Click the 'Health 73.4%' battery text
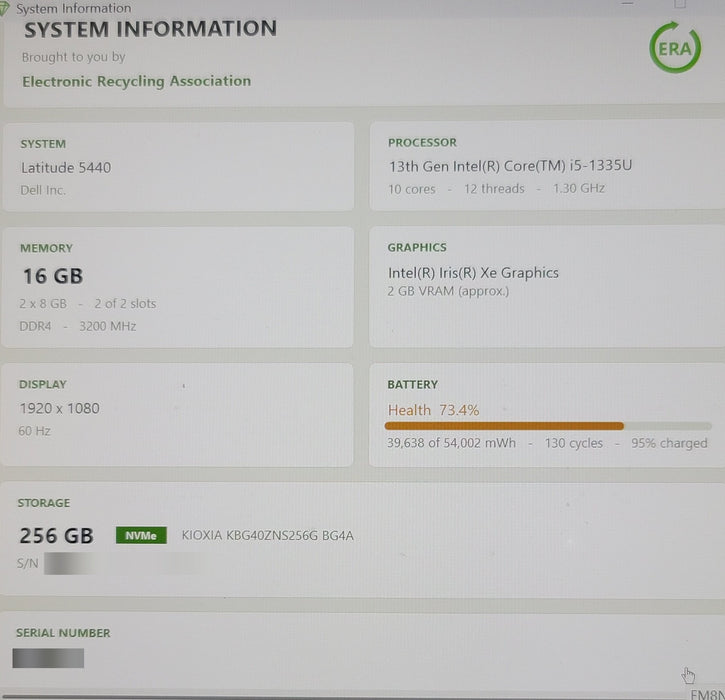725x700 pixels. [433, 410]
